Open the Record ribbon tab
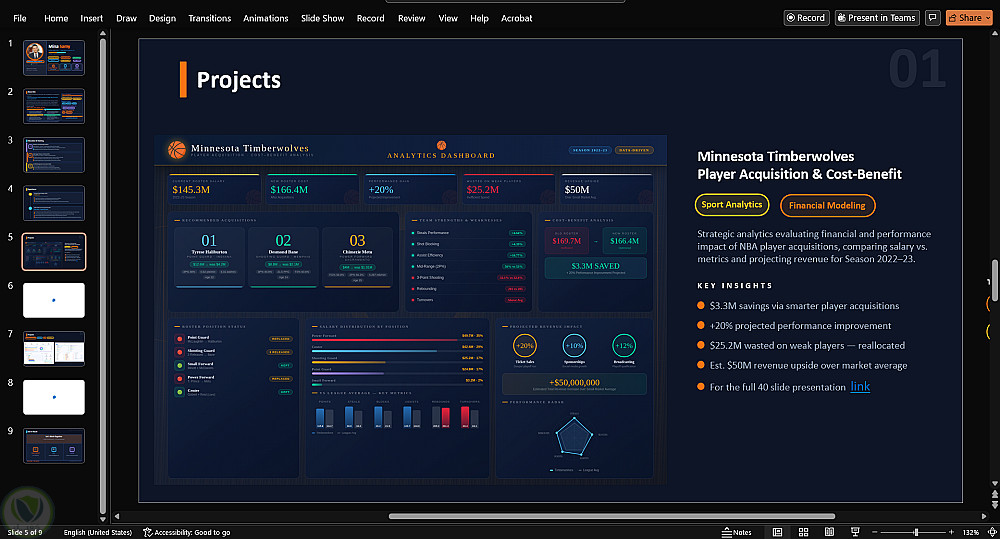 point(371,18)
